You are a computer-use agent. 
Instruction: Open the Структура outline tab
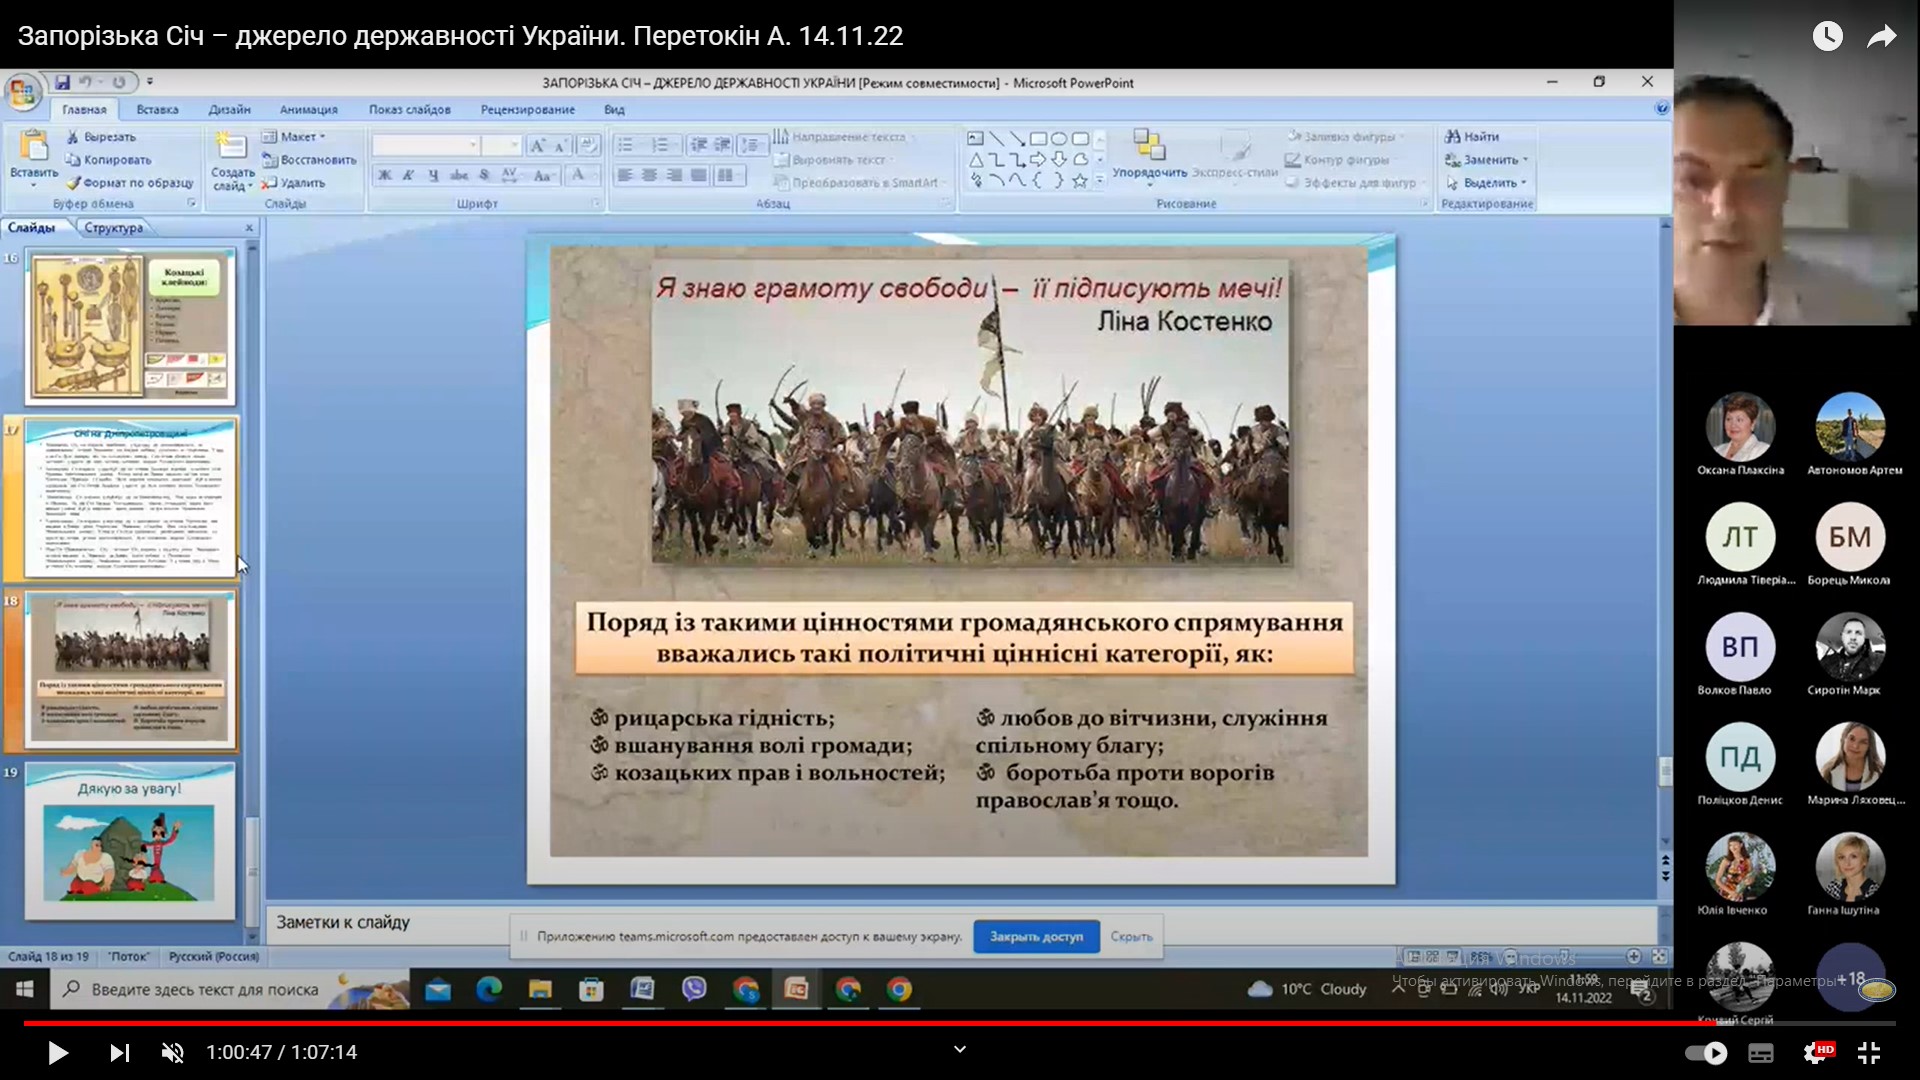click(113, 228)
